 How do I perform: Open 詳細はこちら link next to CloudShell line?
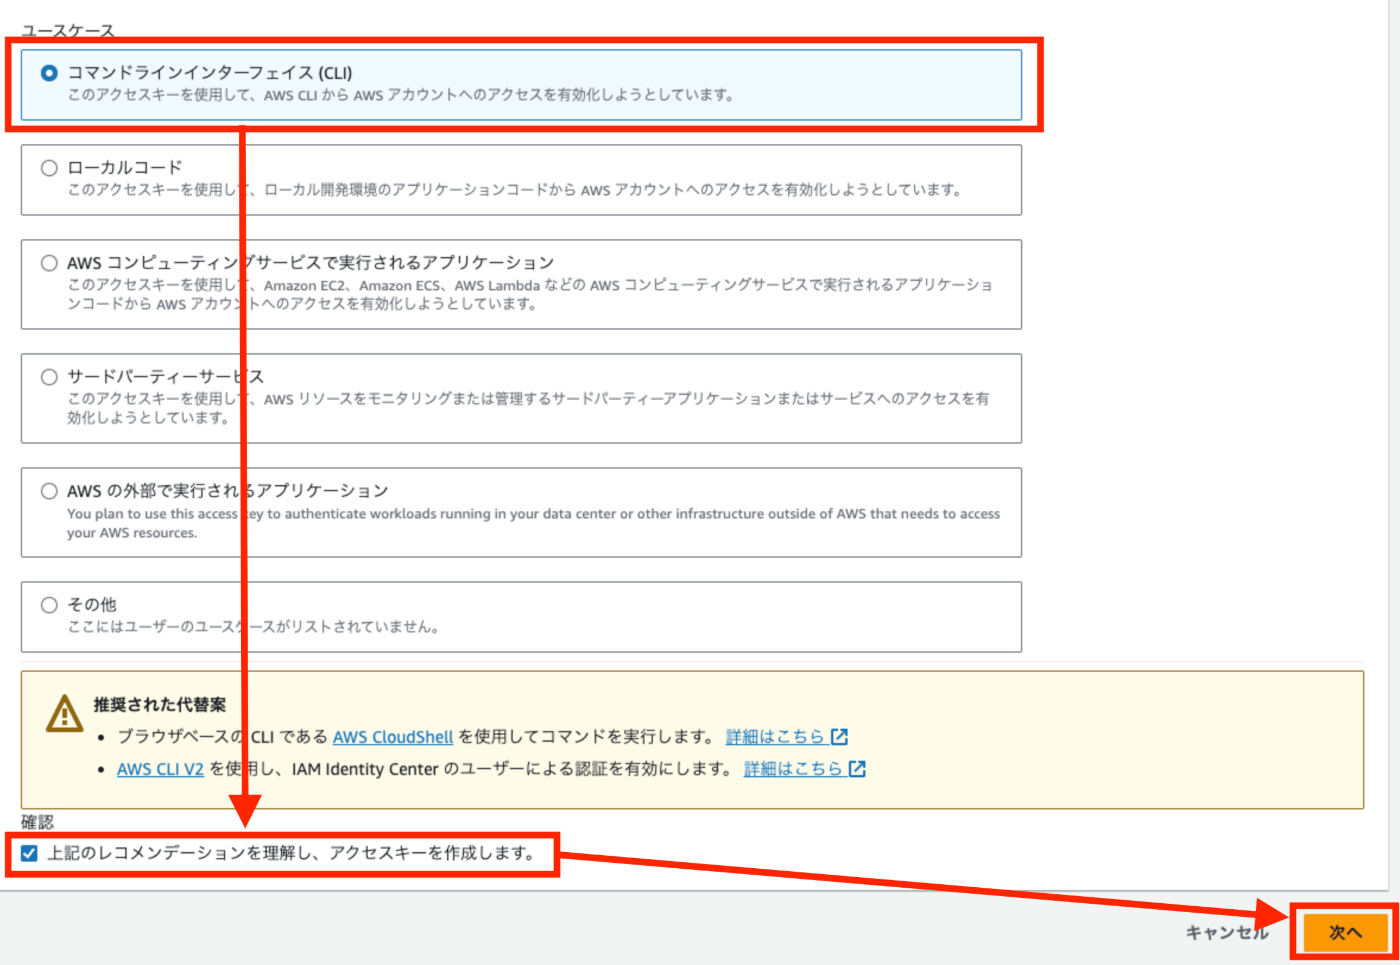(x=775, y=737)
